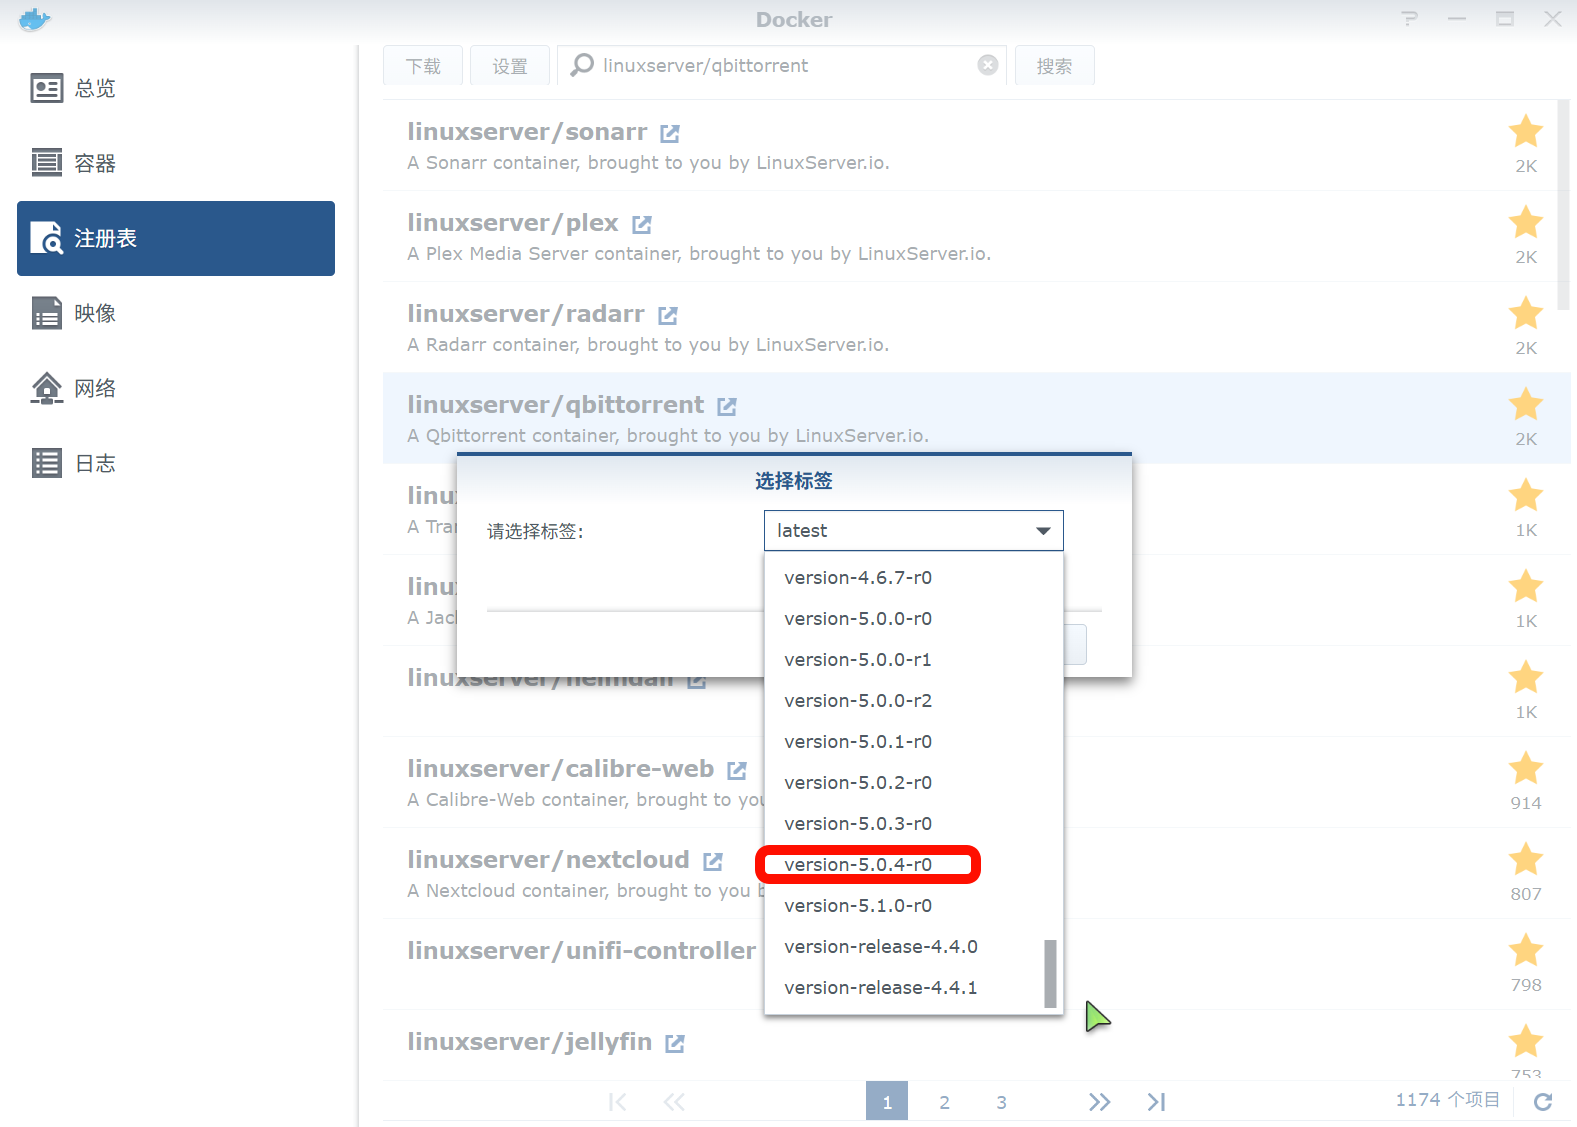Click the star icon rated 798

point(1526,950)
